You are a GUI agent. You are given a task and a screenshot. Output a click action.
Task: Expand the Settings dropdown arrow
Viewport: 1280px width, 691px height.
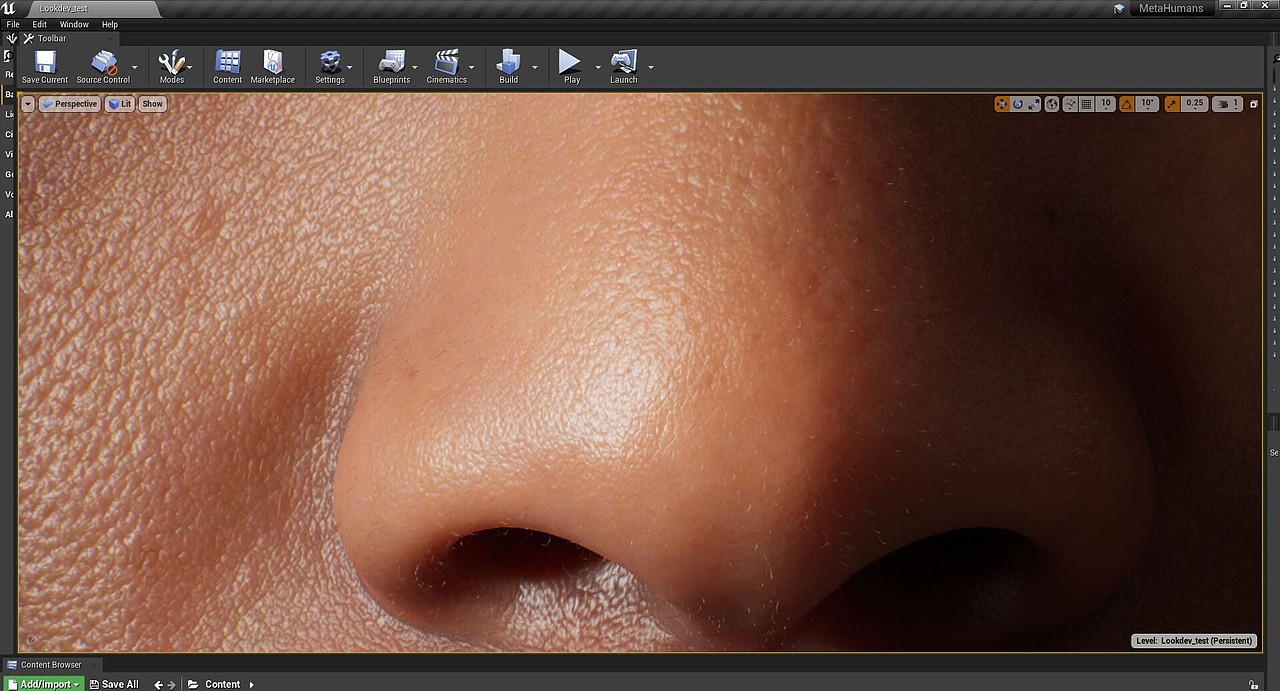pos(350,68)
